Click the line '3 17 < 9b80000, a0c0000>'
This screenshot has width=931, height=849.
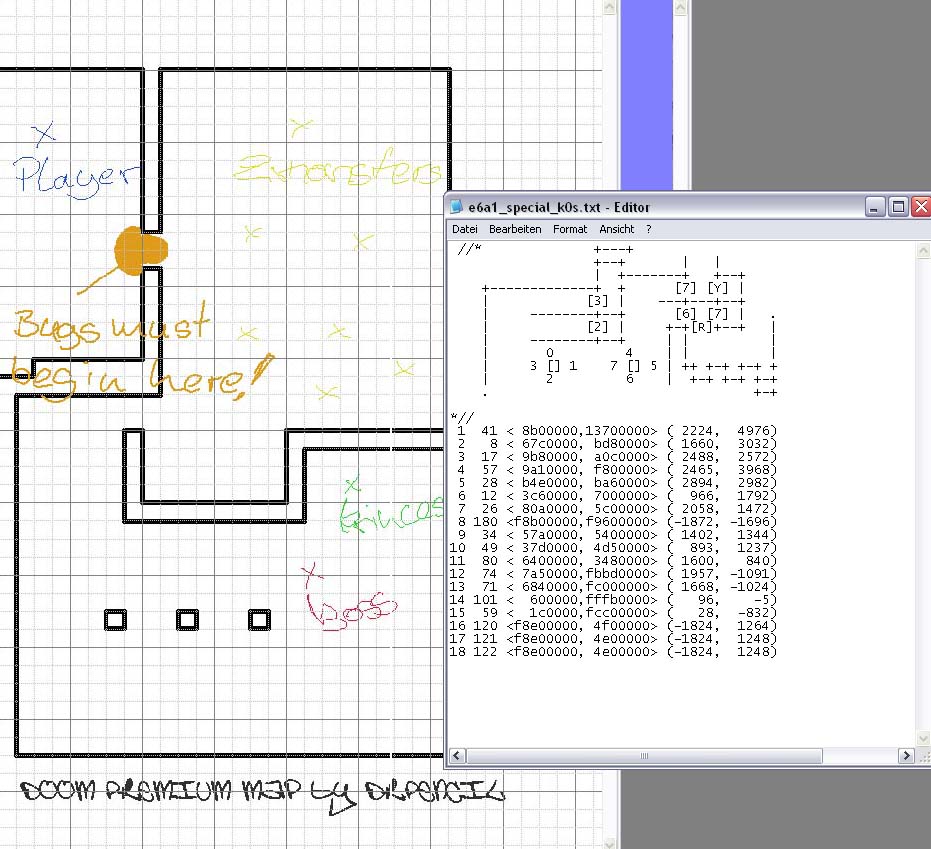[x=558, y=457]
